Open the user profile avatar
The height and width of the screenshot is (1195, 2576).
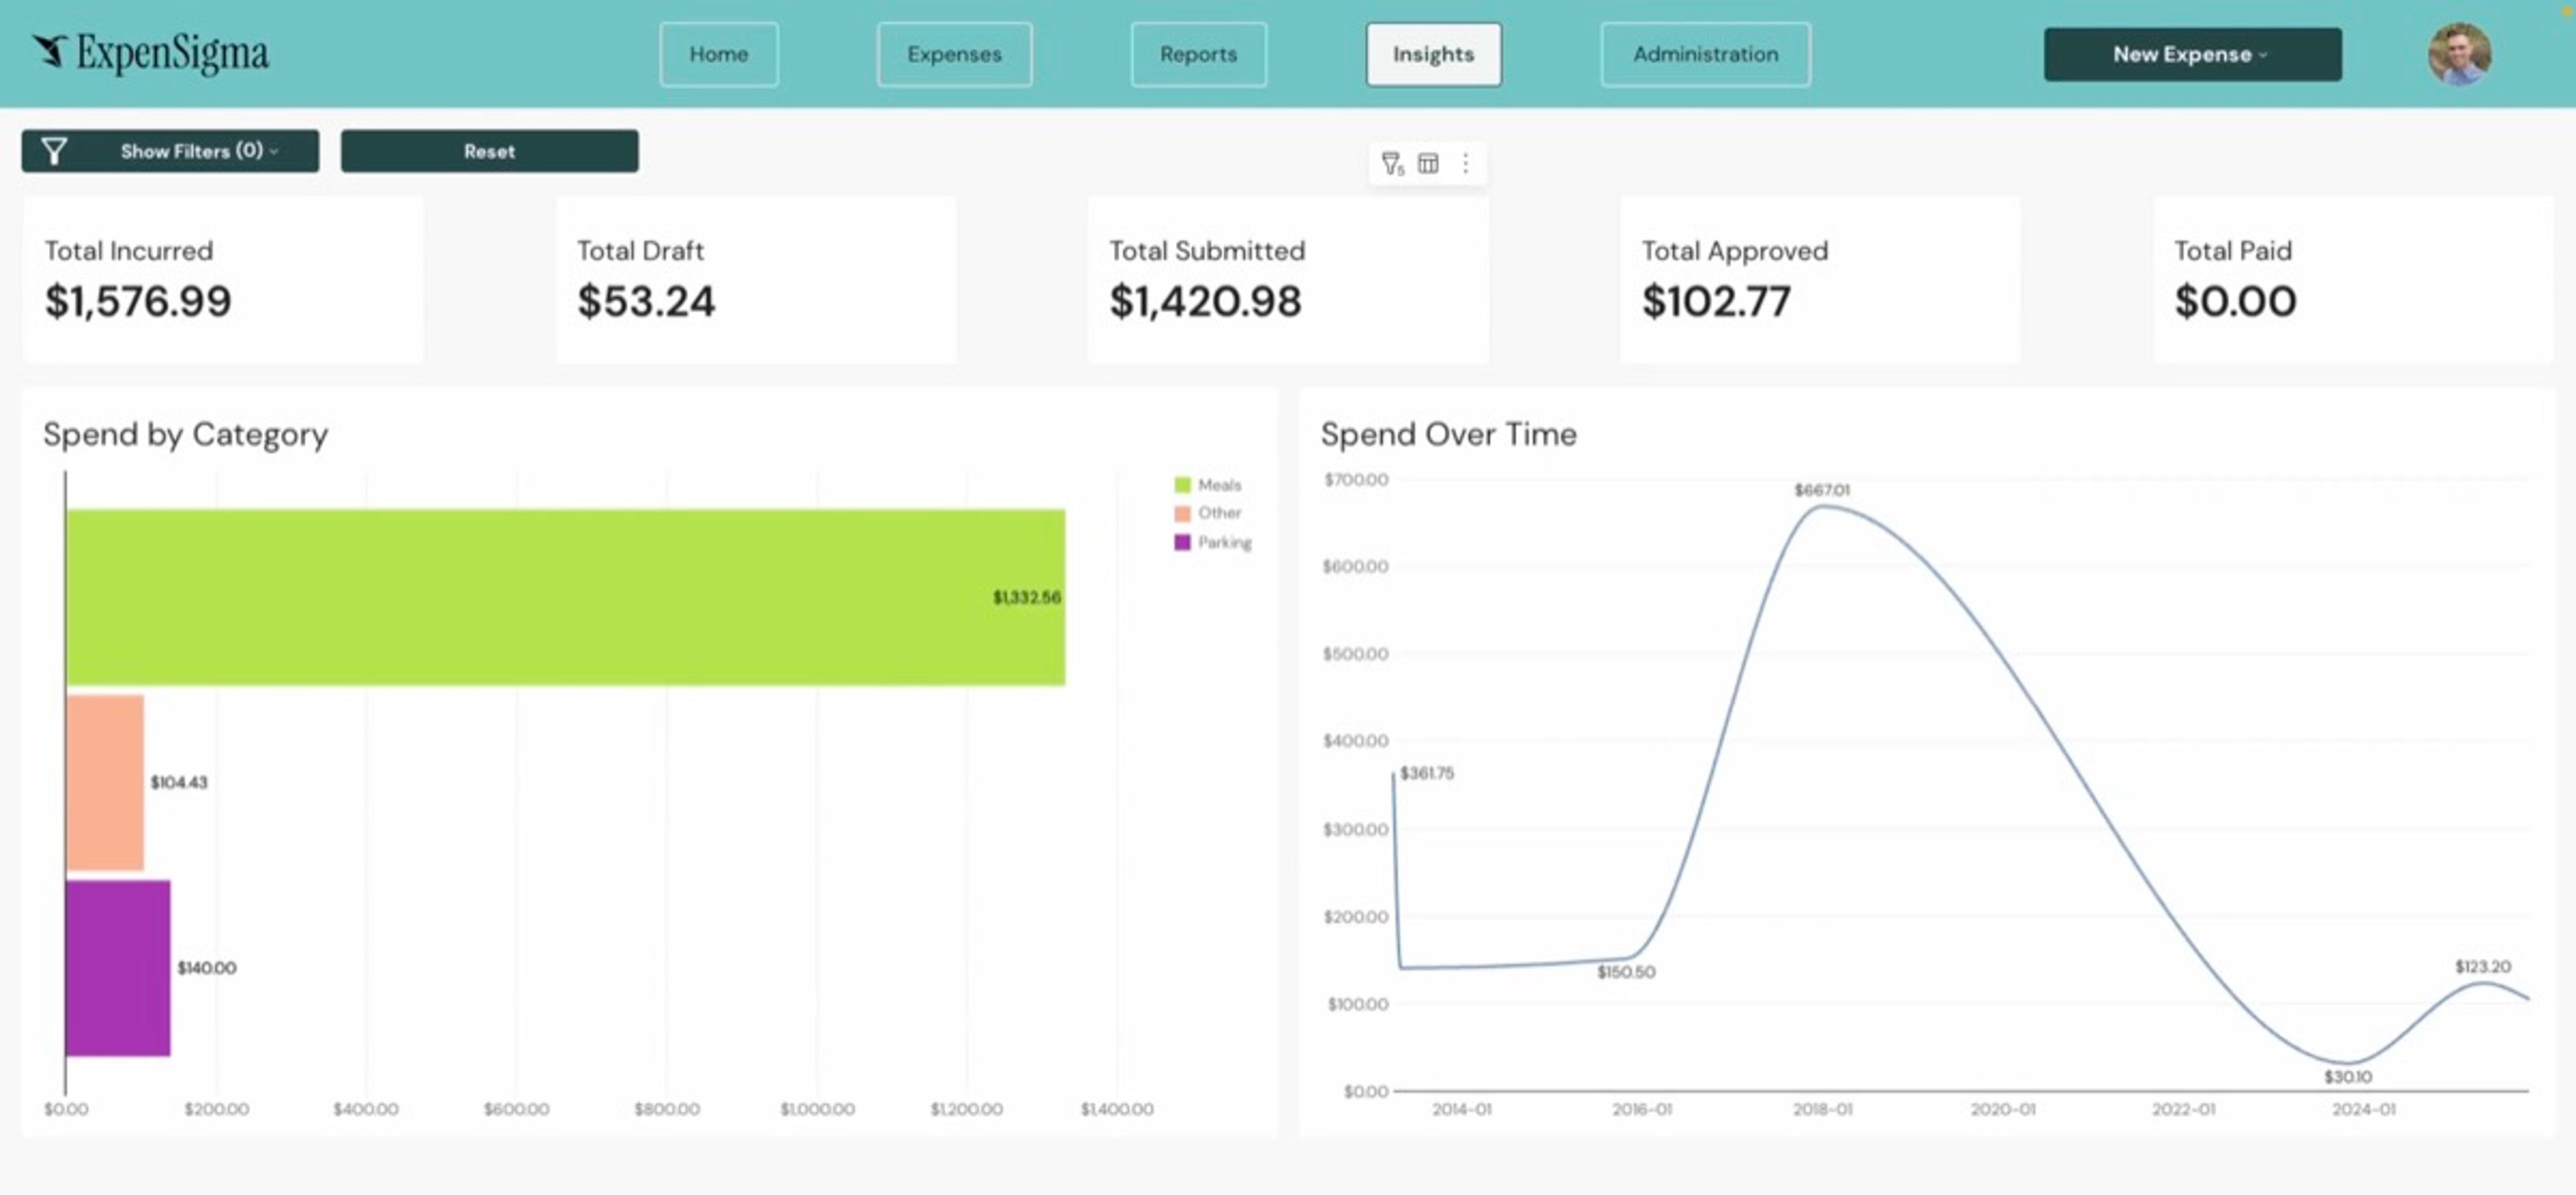pos(2459,54)
